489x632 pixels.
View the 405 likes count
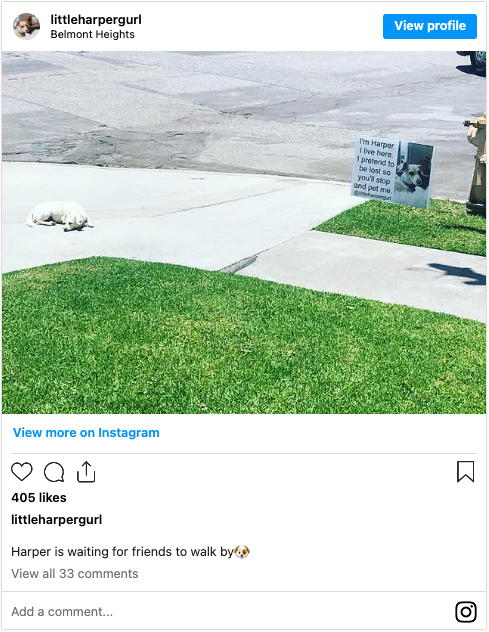tap(39, 497)
